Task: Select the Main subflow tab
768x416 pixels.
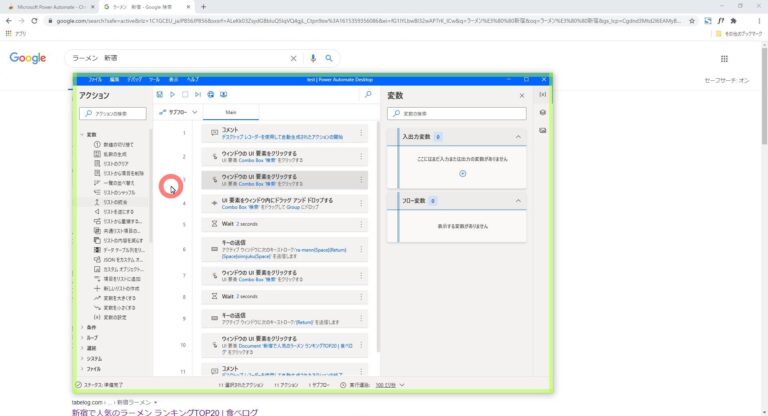Action: [231, 112]
